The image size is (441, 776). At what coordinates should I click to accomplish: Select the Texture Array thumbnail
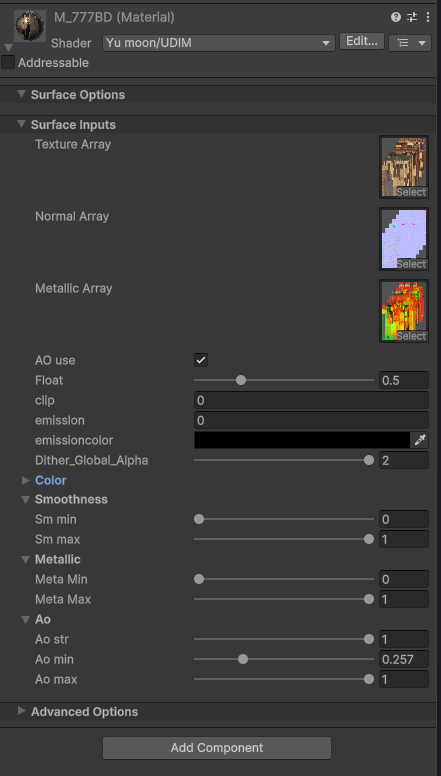[404, 167]
